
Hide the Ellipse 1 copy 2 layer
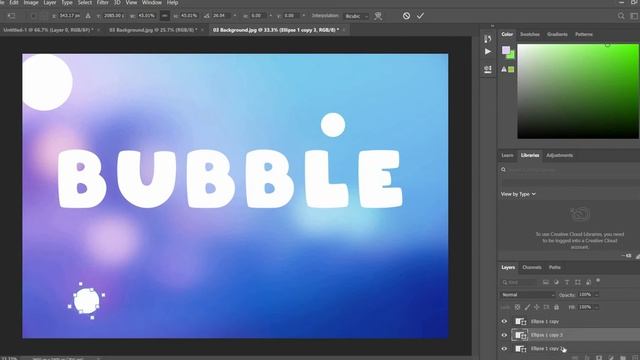[504, 349]
